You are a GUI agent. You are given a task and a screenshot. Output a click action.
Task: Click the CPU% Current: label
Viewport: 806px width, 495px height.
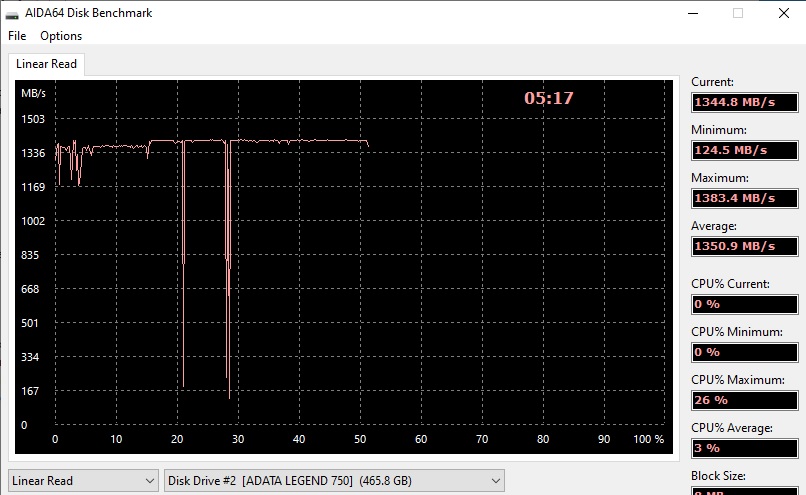(730, 284)
